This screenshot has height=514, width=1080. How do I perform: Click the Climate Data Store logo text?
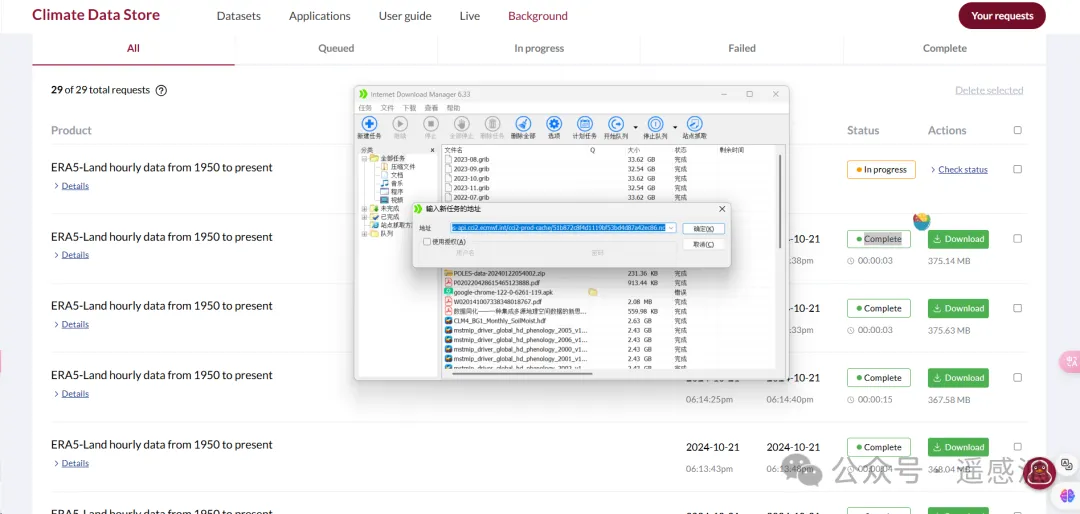point(96,14)
